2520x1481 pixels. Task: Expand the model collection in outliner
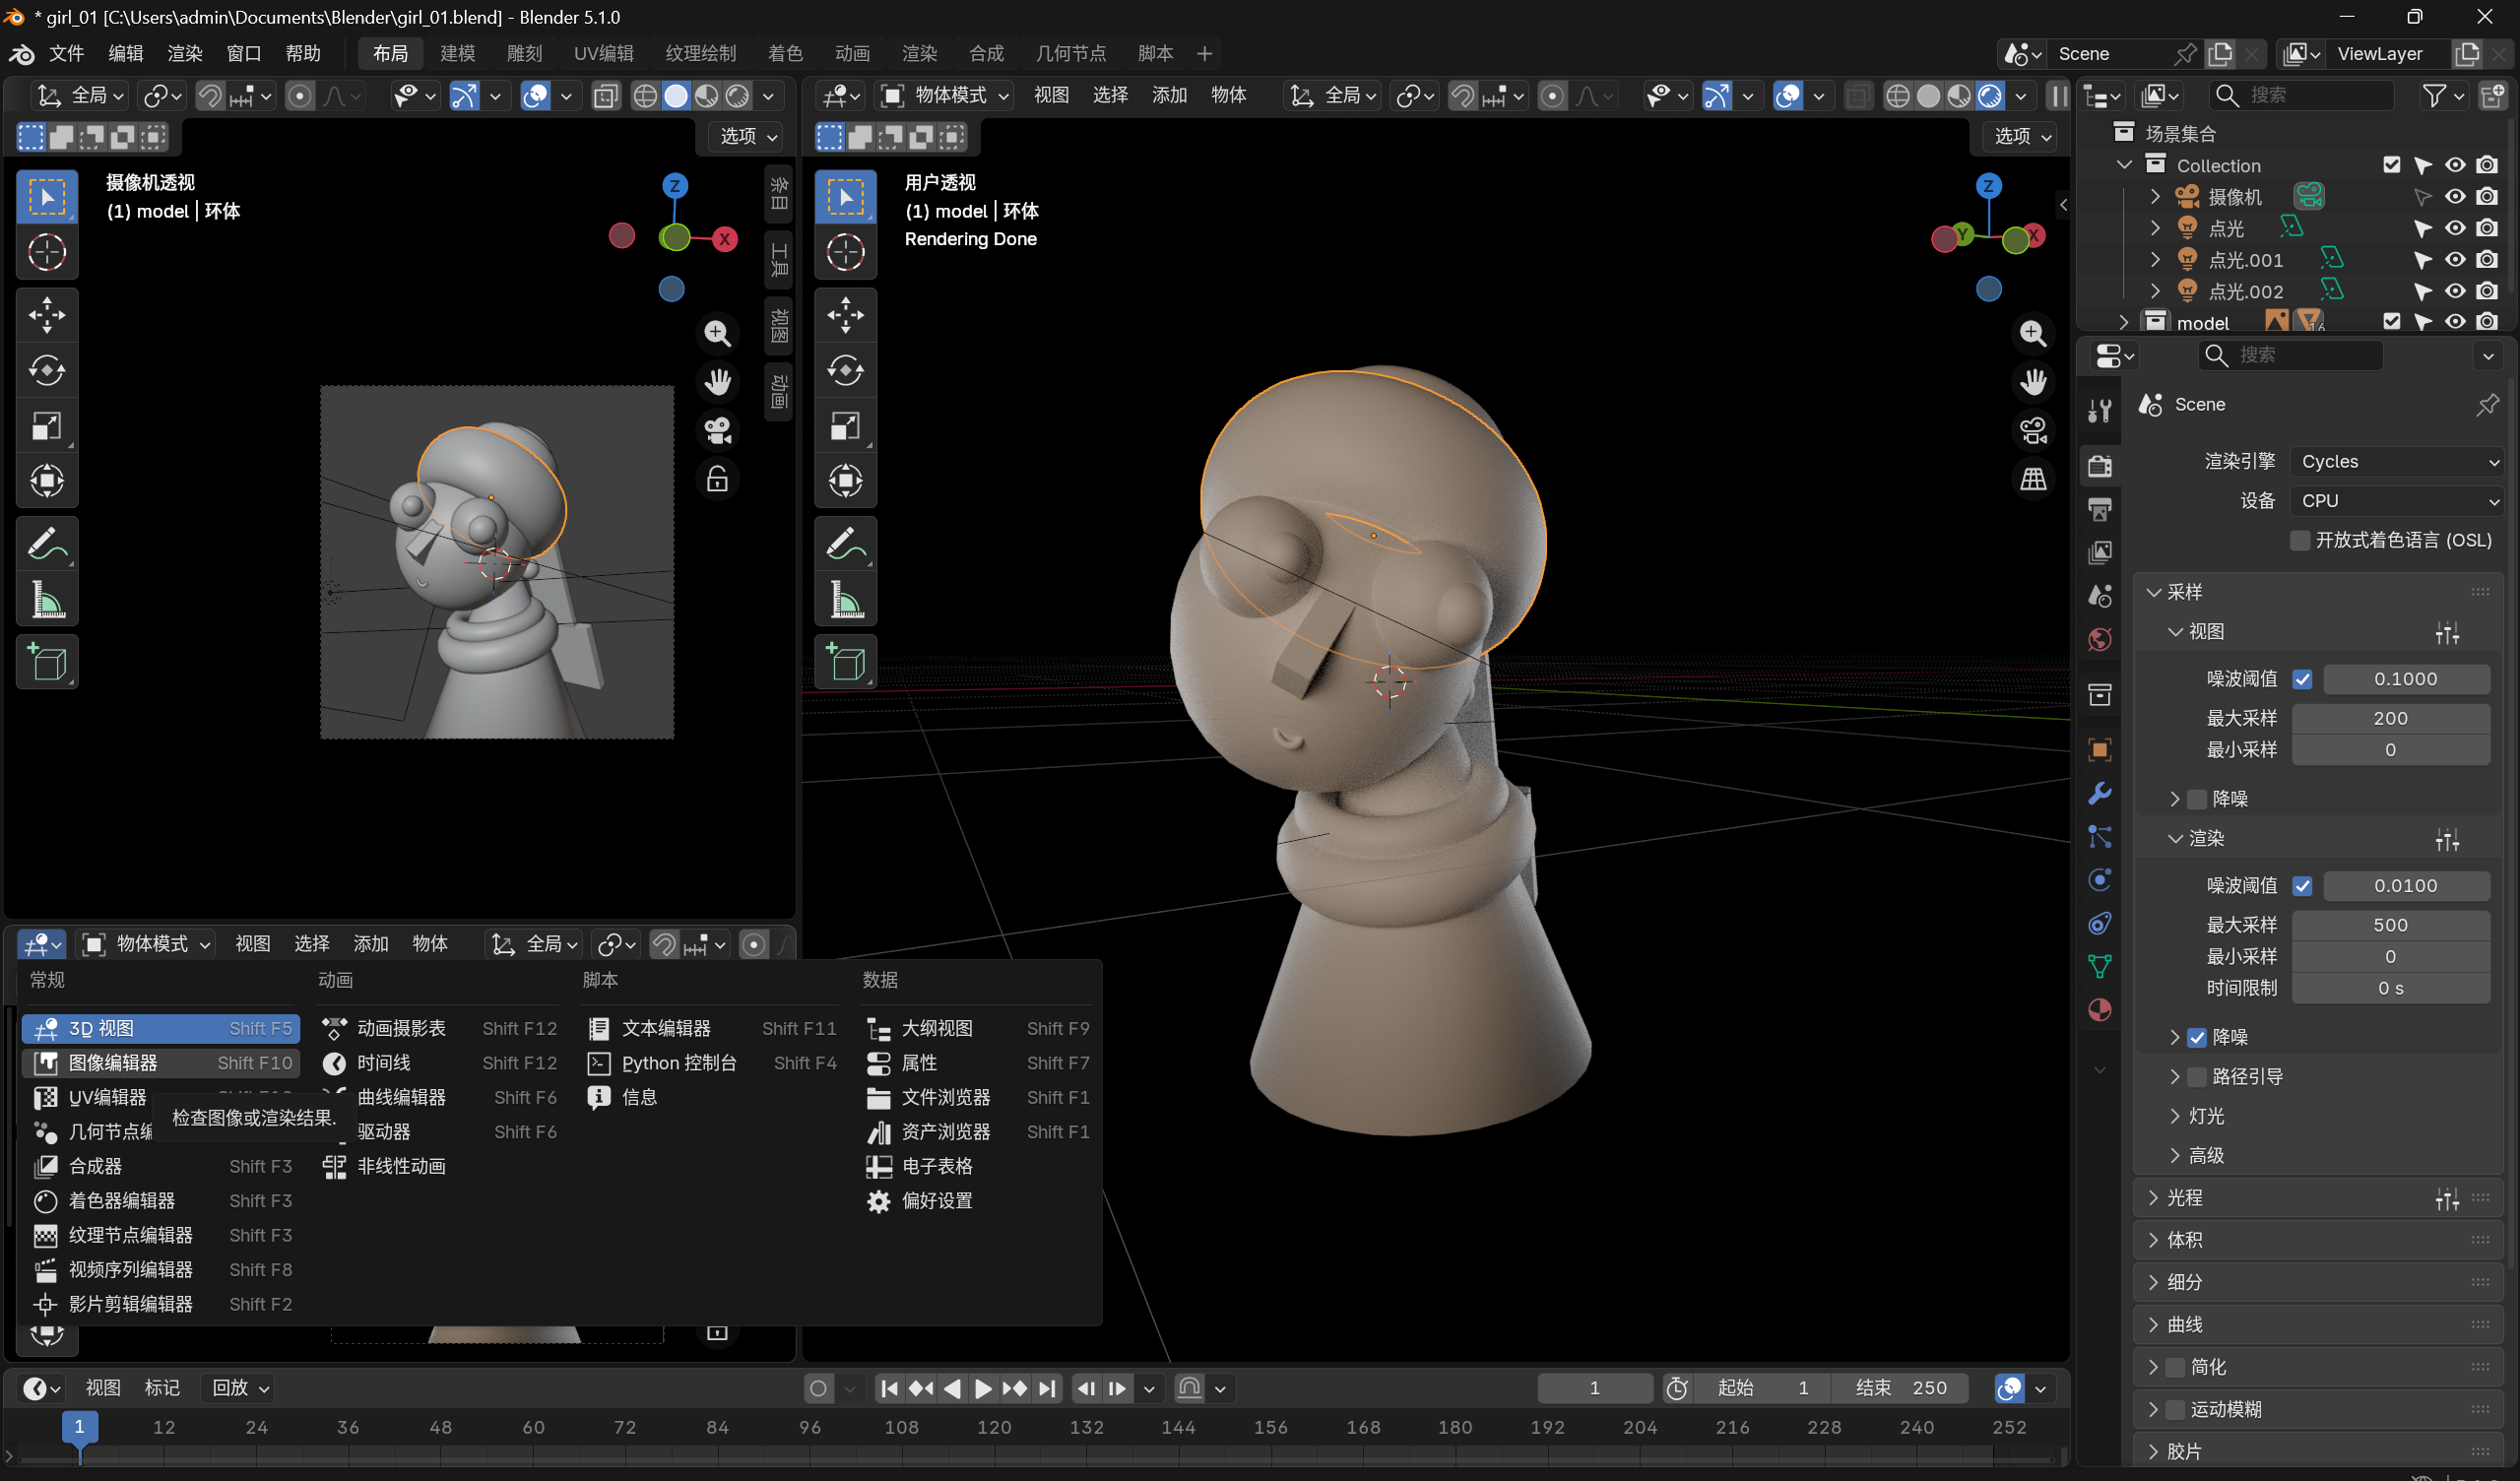(x=2123, y=323)
